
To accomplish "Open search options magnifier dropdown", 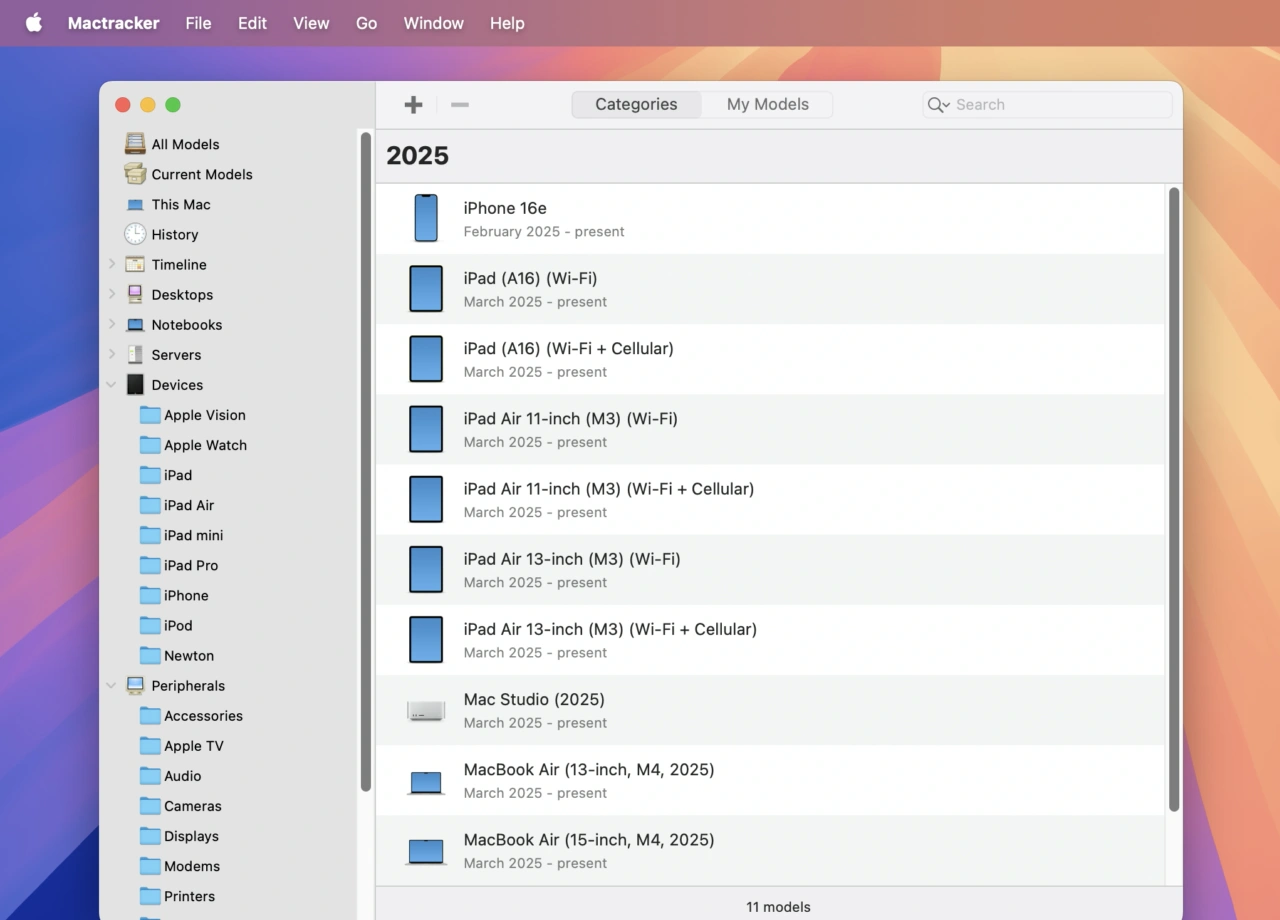I will [938, 105].
